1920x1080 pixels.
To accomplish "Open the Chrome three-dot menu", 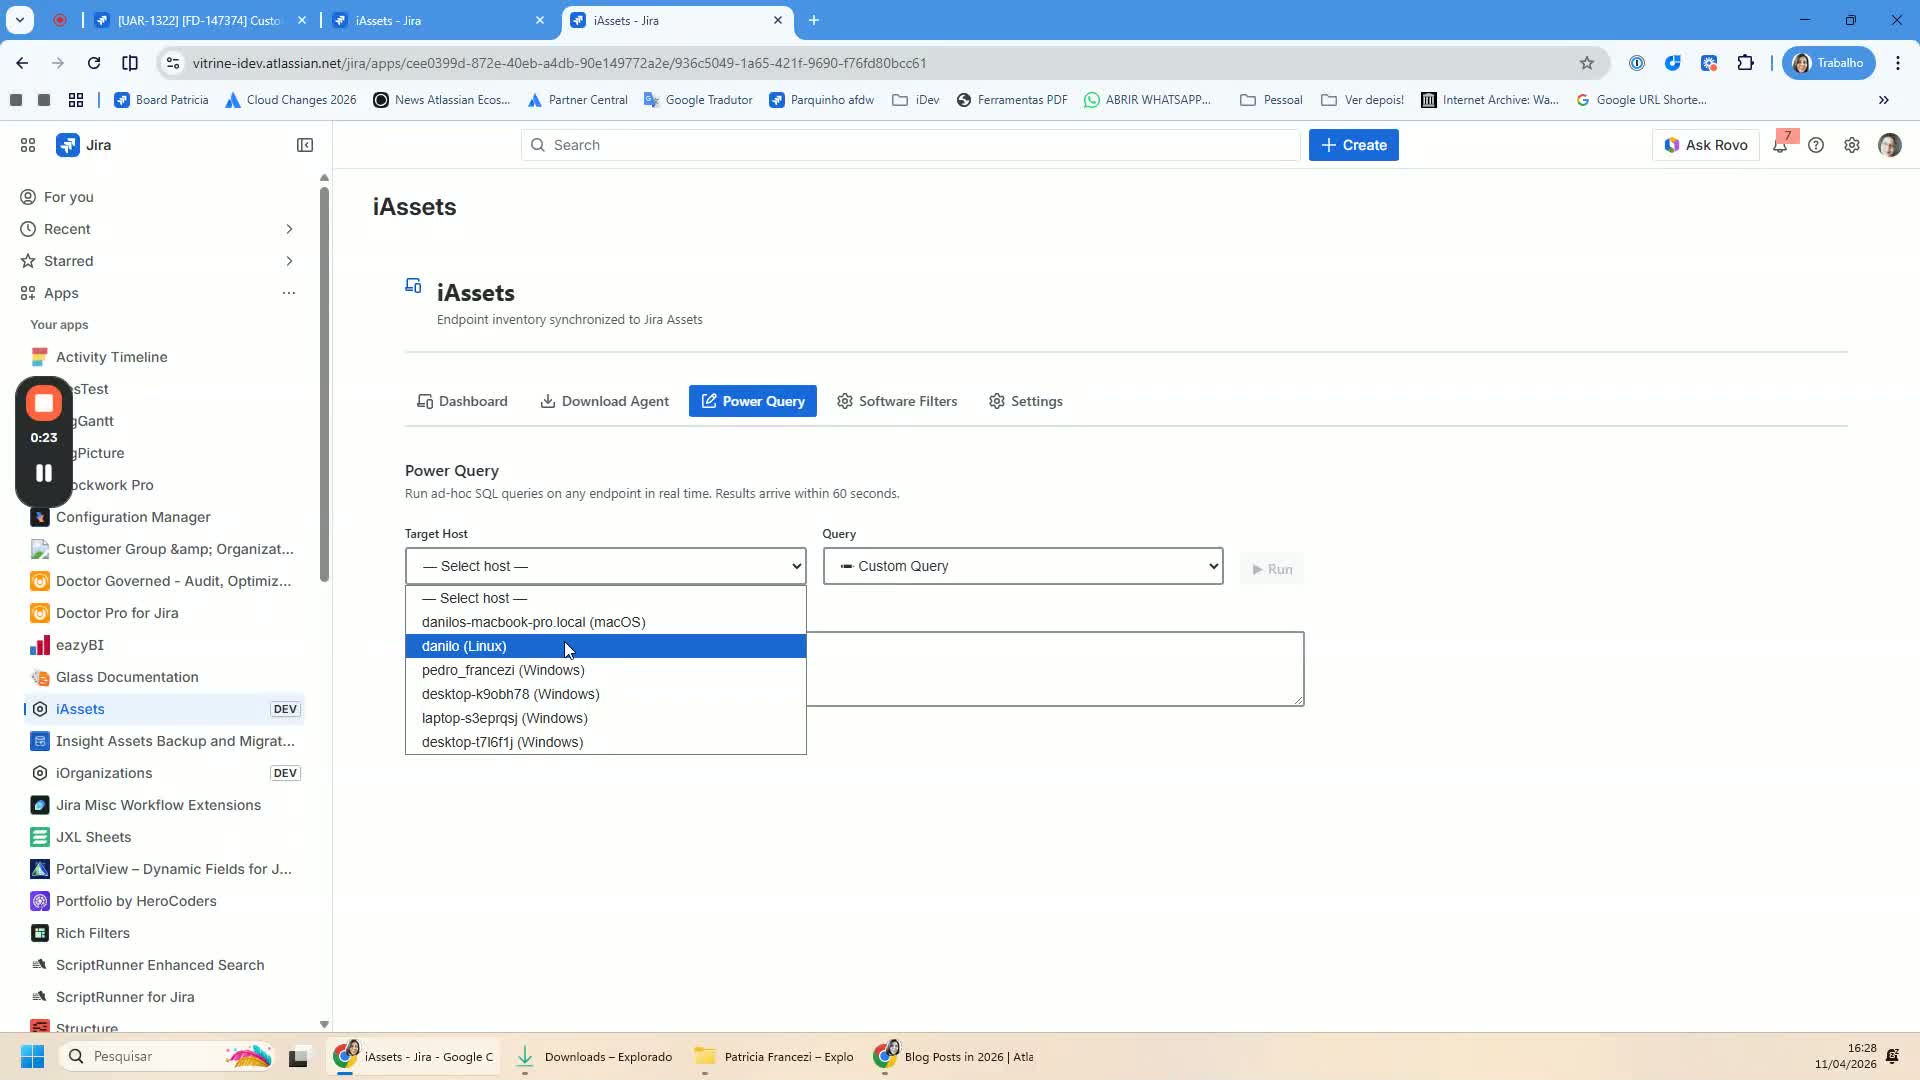I will point(1898,63).
